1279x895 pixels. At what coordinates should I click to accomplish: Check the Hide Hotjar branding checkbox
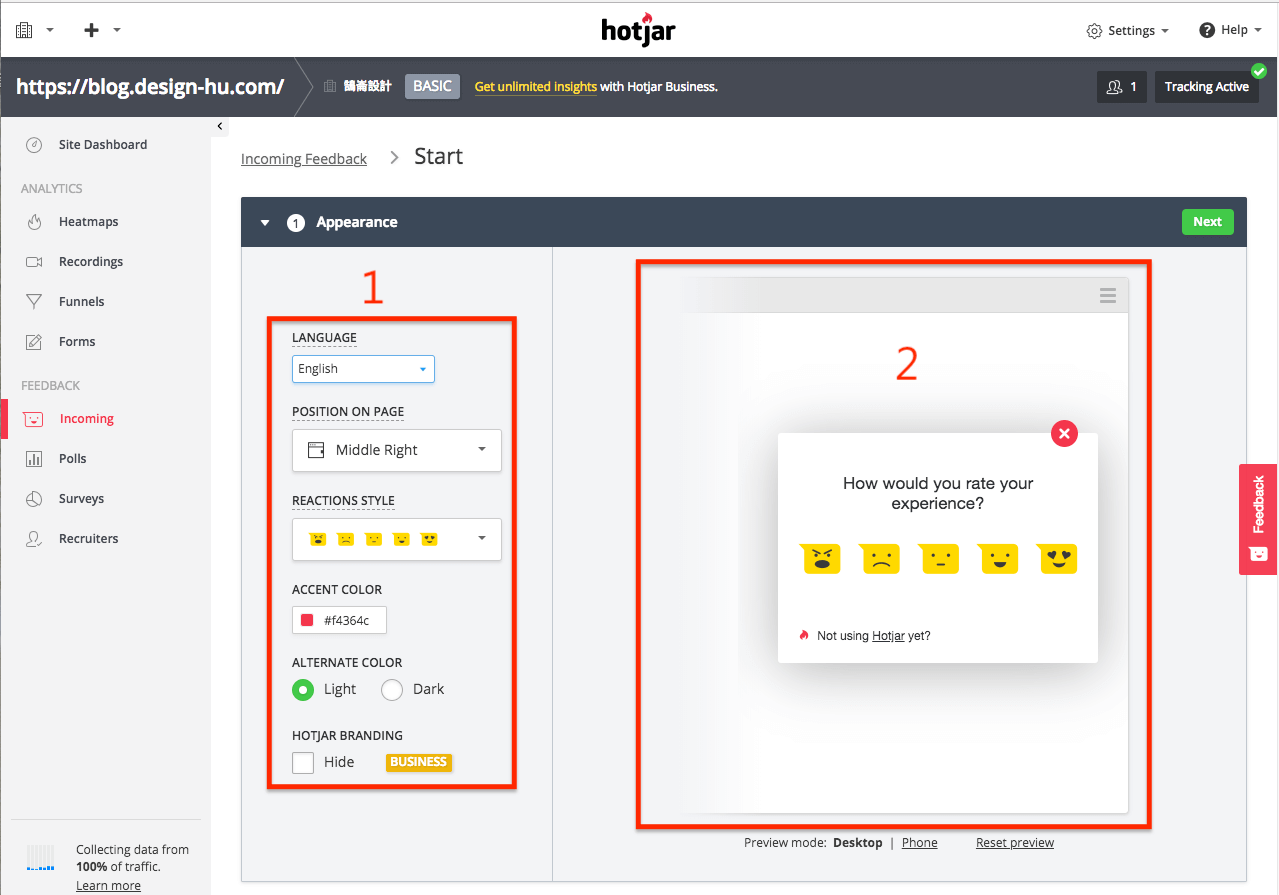click(x=303, y=762)
